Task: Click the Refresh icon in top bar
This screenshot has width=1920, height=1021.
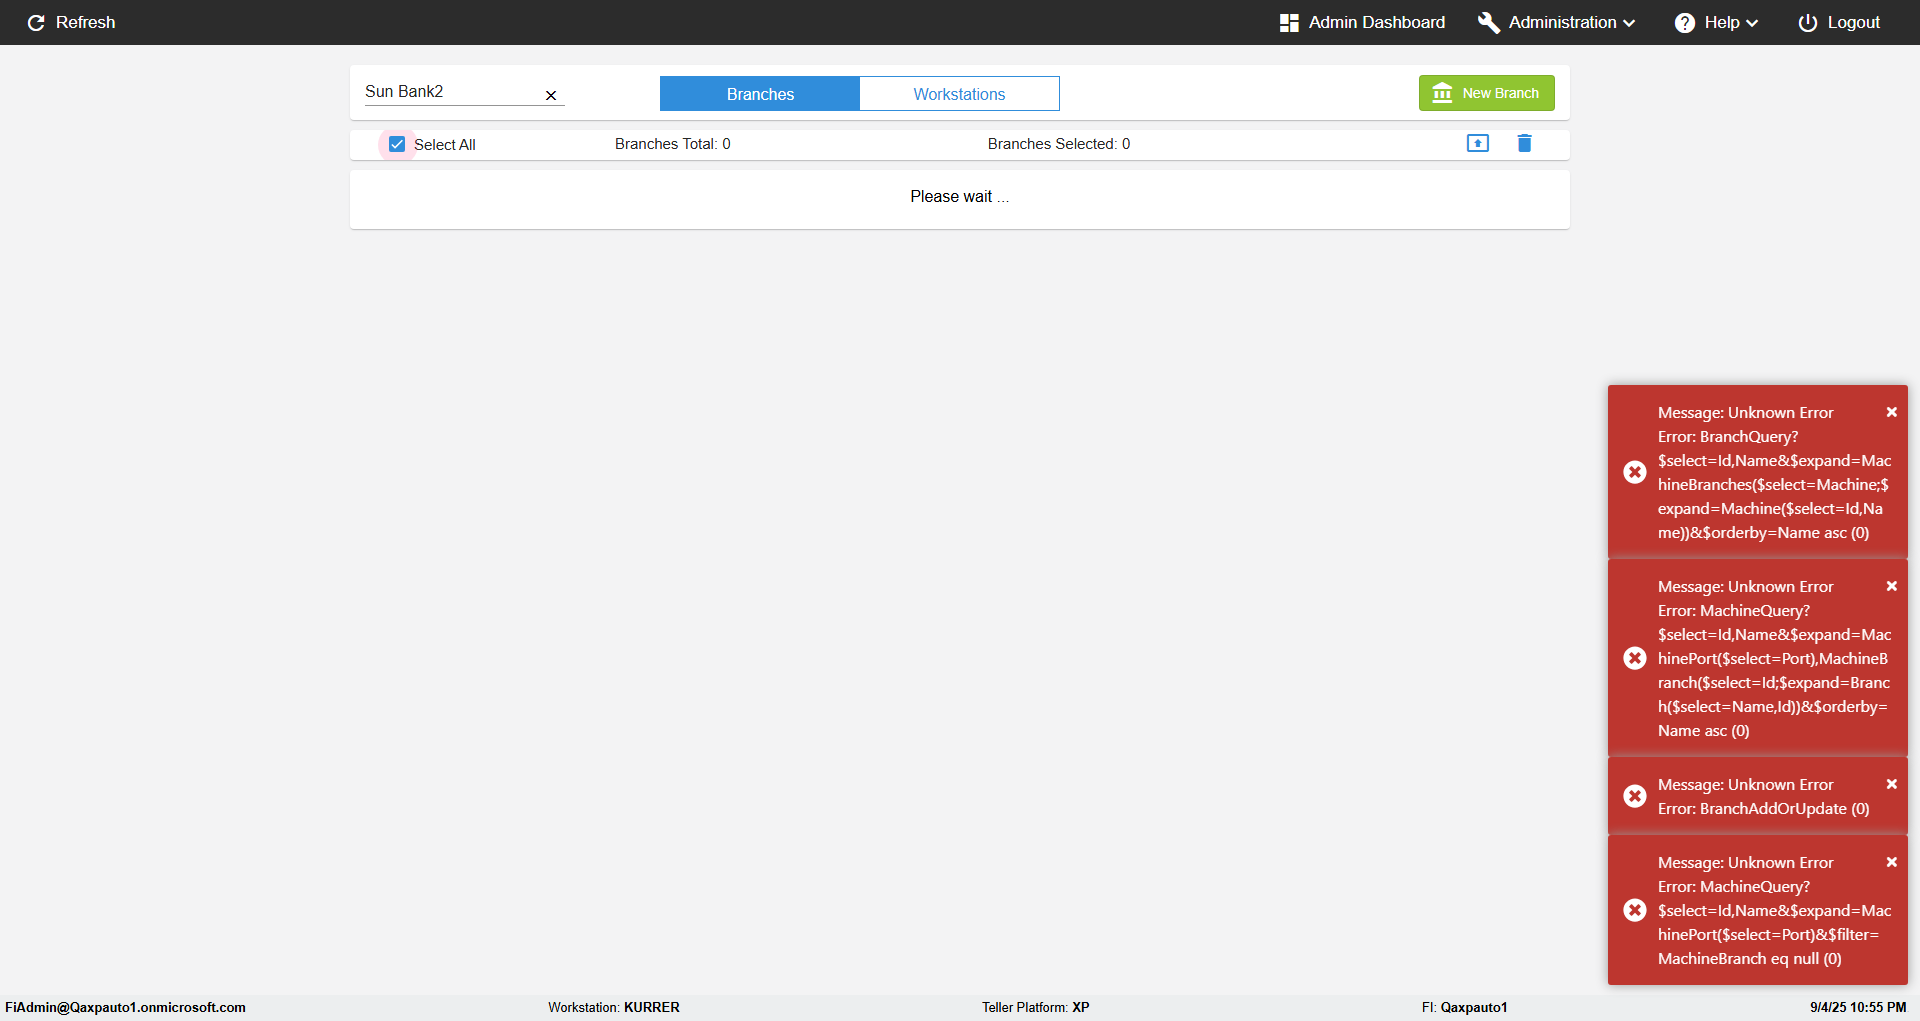Action: [x=36, y=22]
